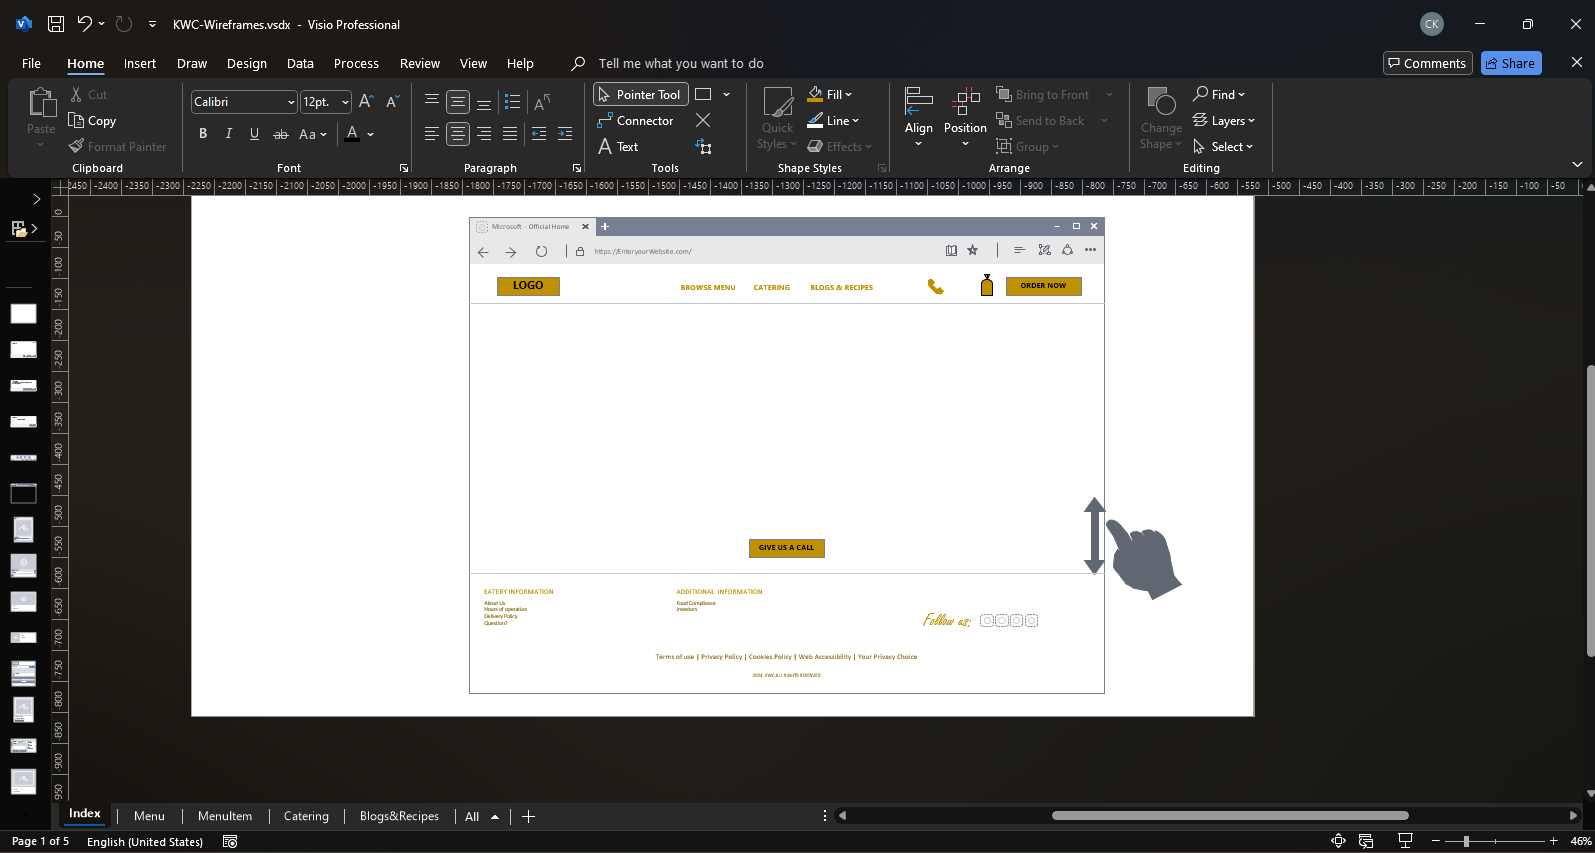Click the Rectangle shape tool
This screenshot has width=1595, height=853.
tap(703, 94)
